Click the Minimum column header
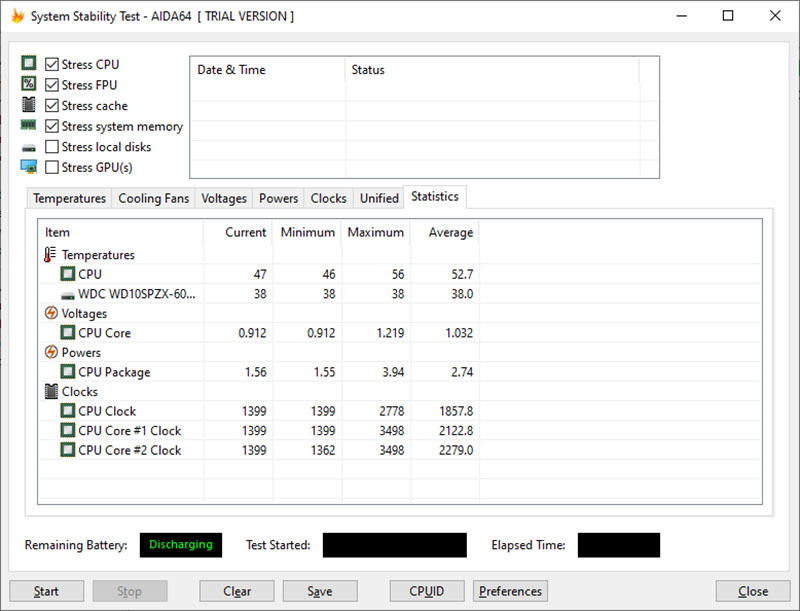This screenshot has height=611, width=800. [307, 233]
